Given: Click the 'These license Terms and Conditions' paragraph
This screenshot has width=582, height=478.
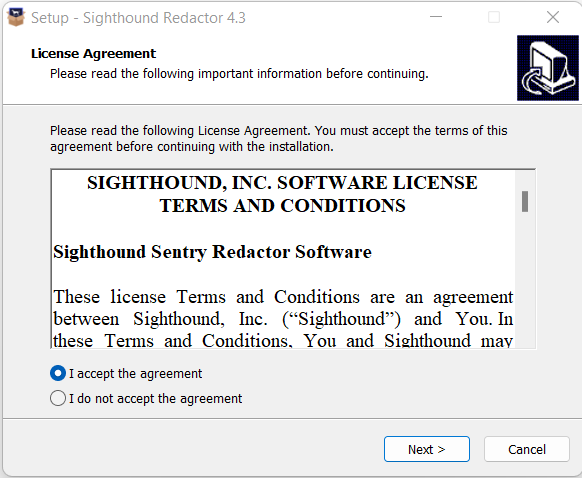Looking at the screenshot, I should pyautogui.click(x=283, y=319).
